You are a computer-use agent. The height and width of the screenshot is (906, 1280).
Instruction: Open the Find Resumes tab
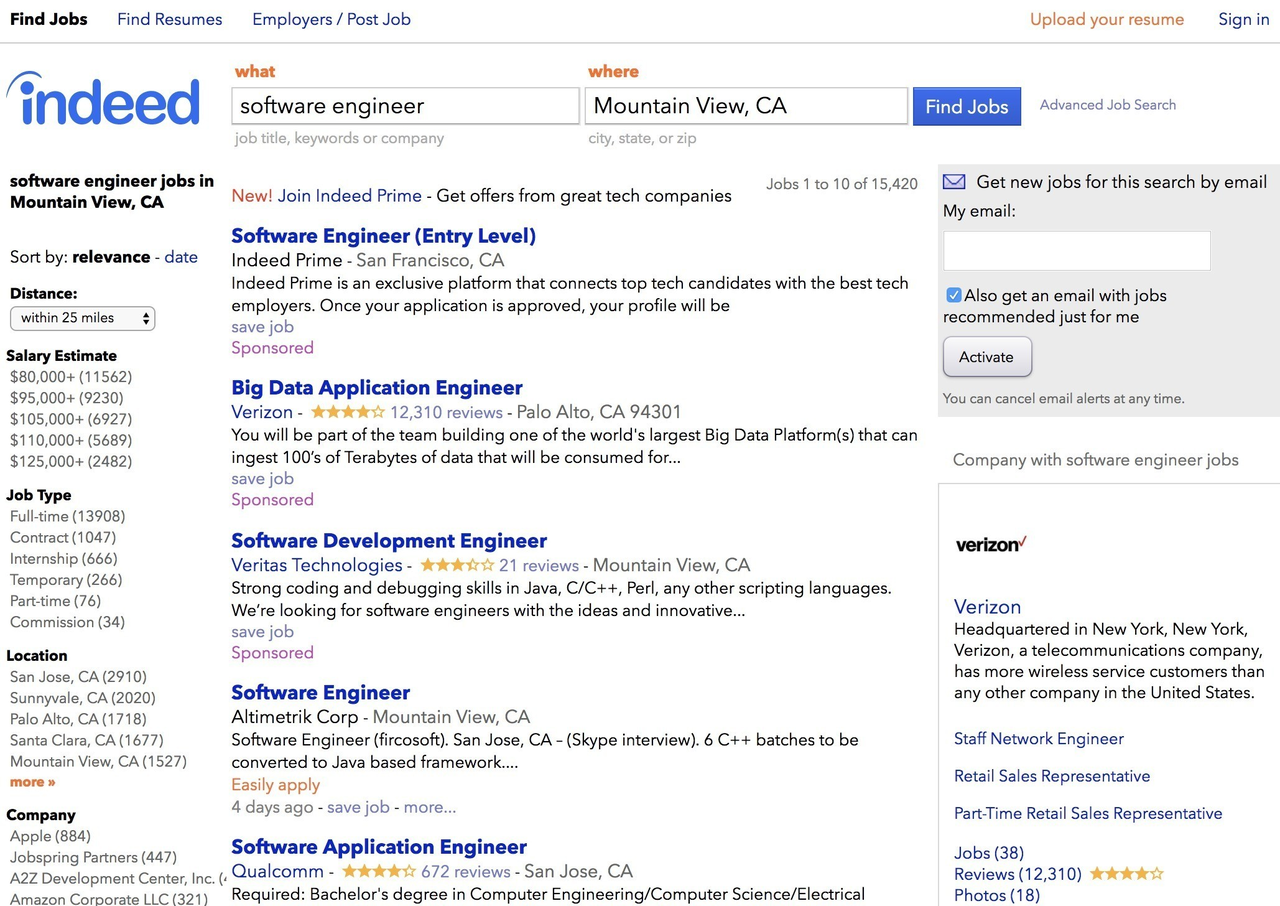click(x=169, y=19)
